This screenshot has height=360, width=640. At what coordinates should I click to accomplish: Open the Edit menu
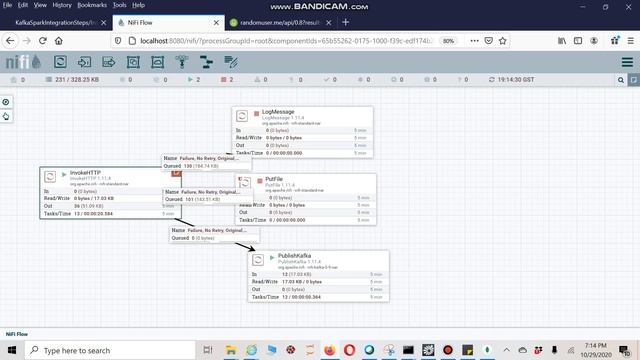point(23,5)
